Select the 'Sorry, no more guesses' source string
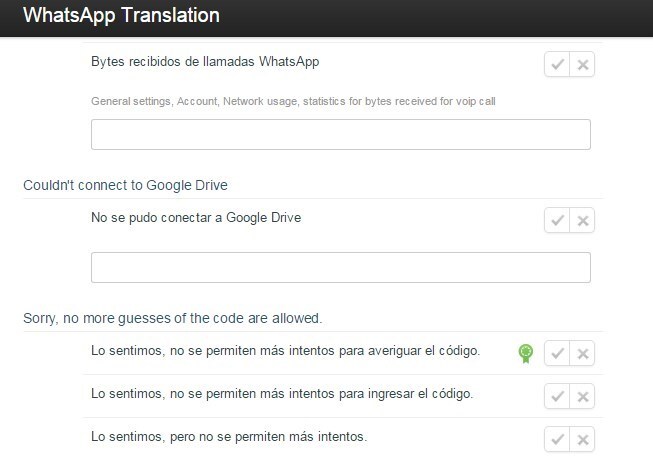This screenshot has width=653, height=460. click(172, 318)
